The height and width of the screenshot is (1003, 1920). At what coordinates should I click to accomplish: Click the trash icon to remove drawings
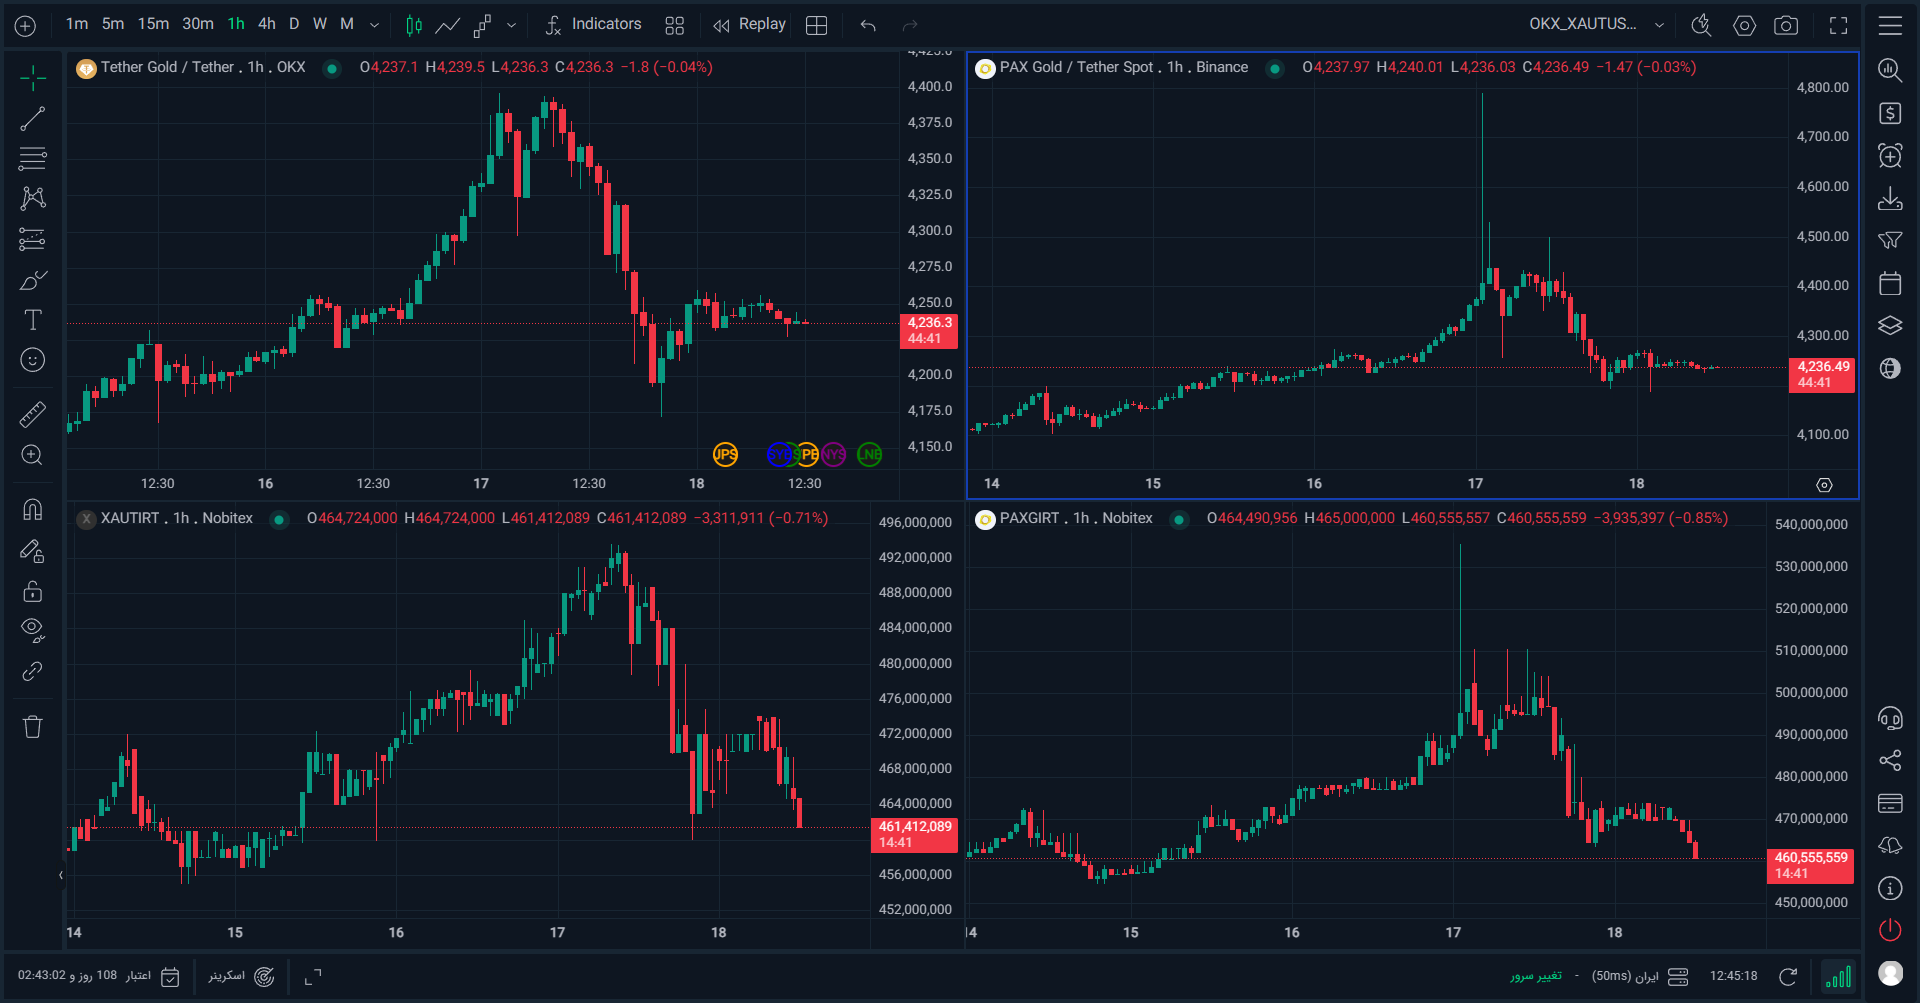click(x=33, y=727)
